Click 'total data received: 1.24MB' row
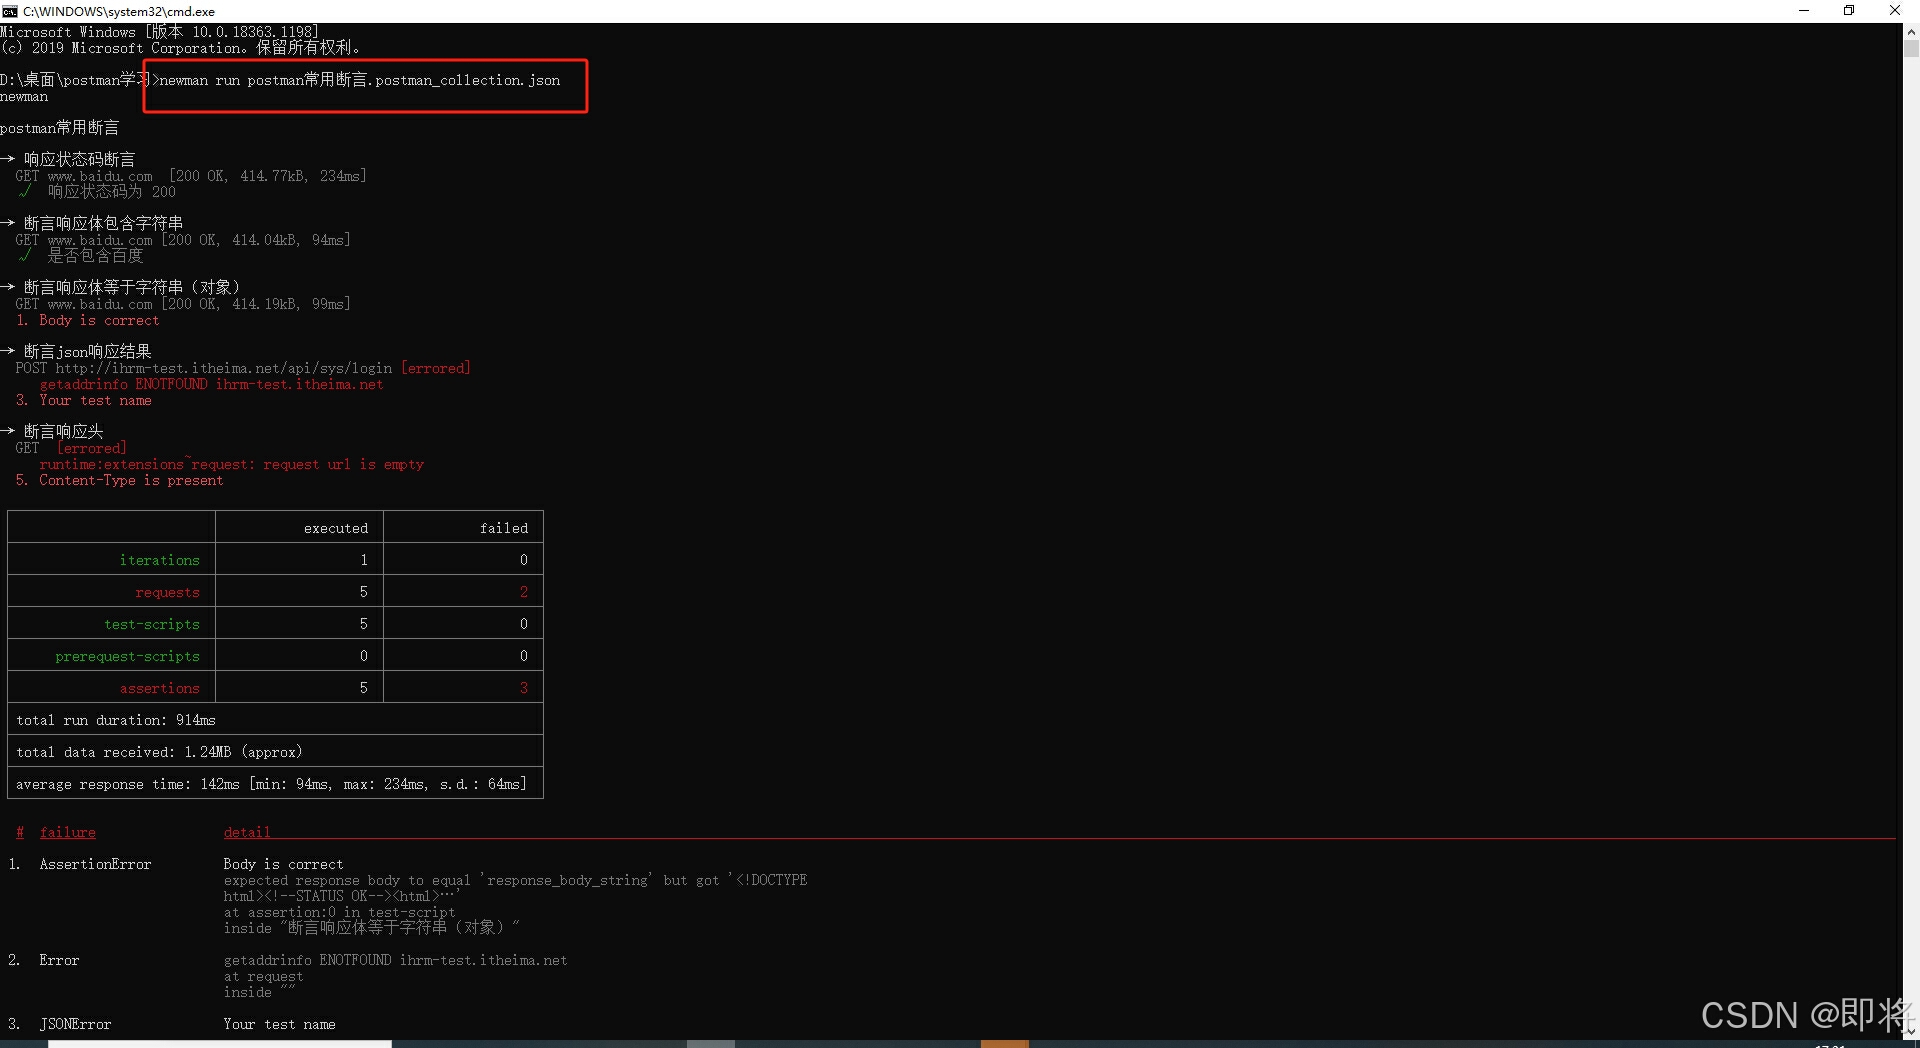Screen dimensions: 1920x1048 (x=275, y=752)
